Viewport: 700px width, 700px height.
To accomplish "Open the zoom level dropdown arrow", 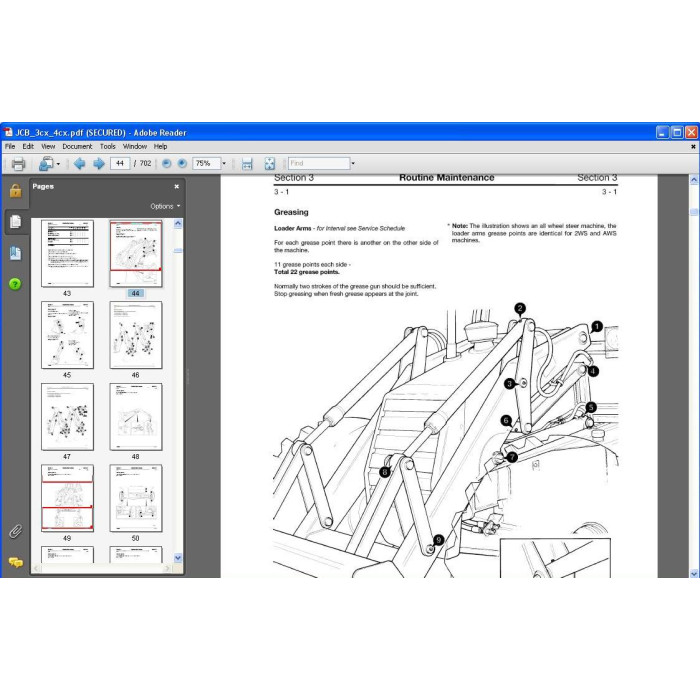I will [224, 163].
